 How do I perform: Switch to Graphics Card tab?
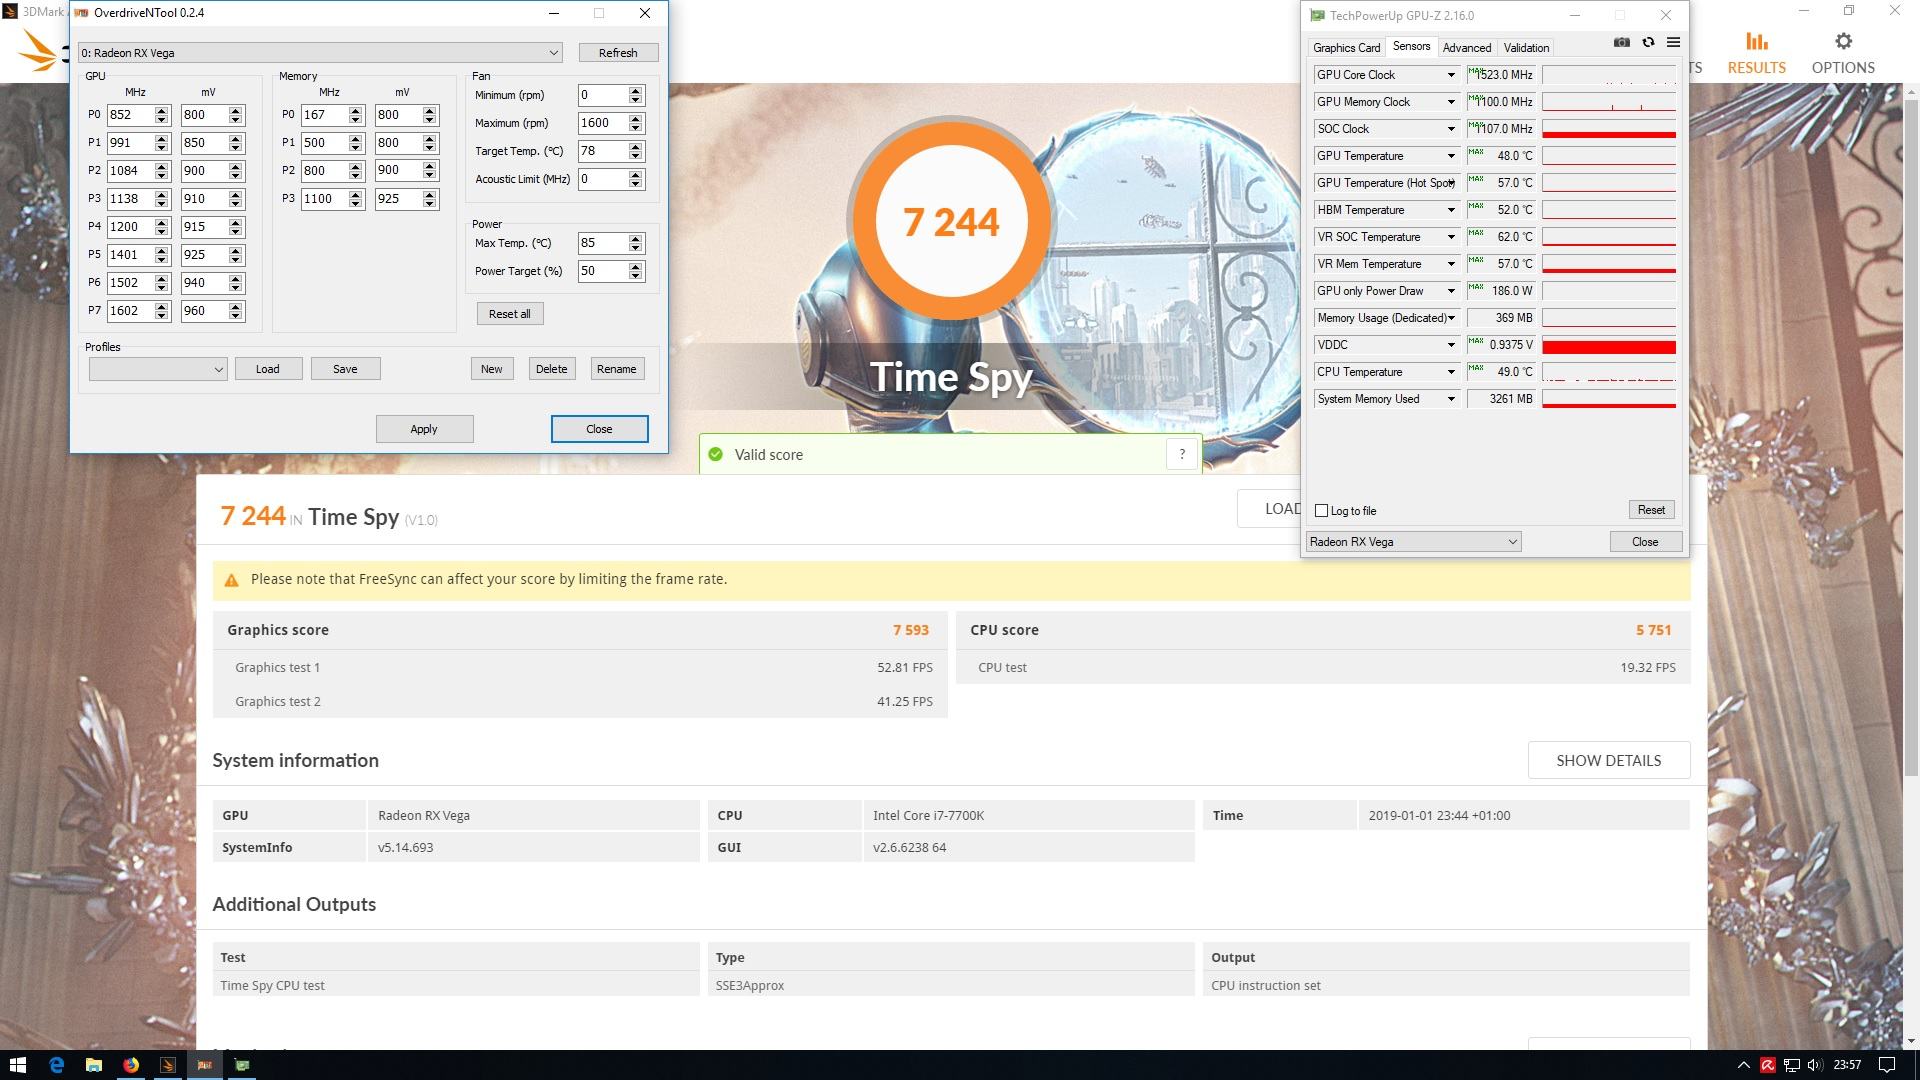tap(1346, 48)
